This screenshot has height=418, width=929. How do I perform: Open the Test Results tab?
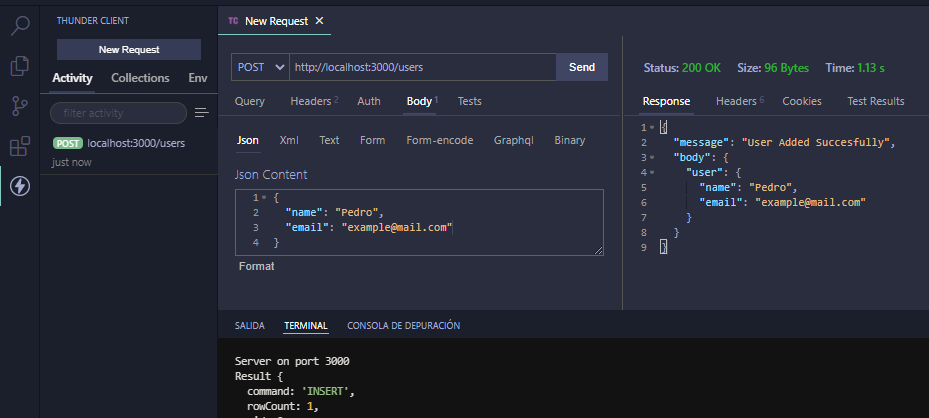[876, 101]
